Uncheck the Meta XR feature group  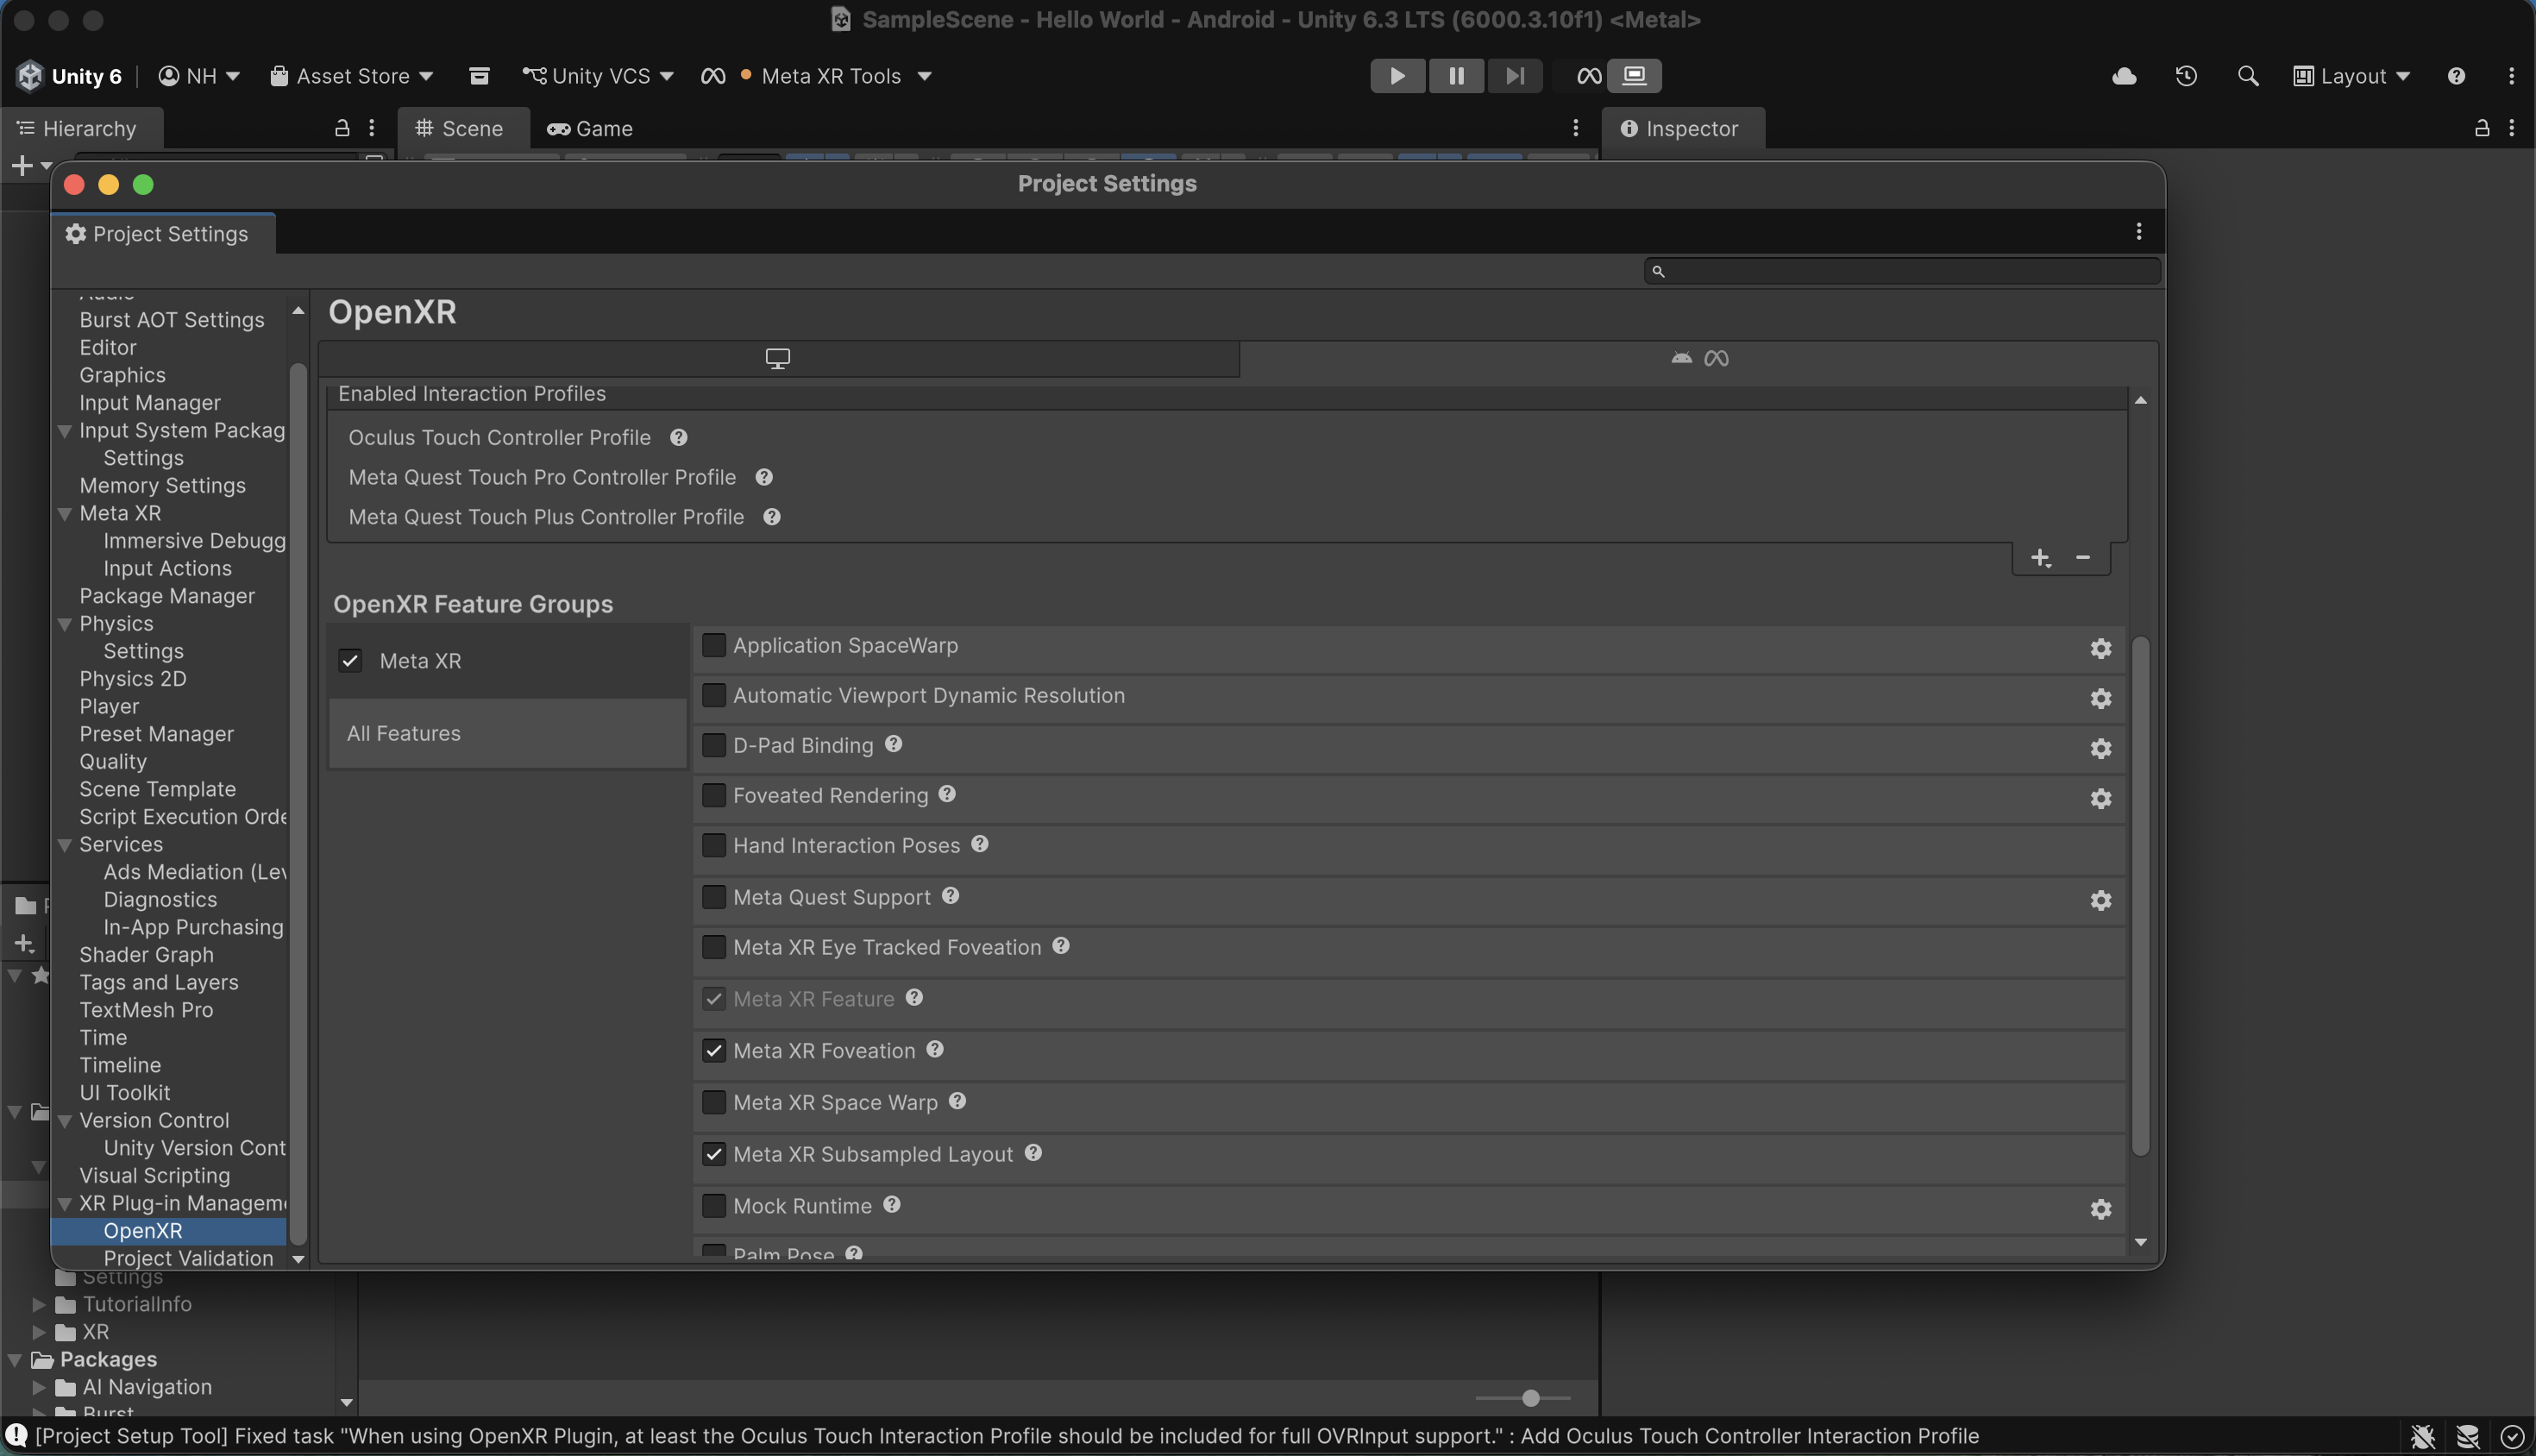pos(349,660)
